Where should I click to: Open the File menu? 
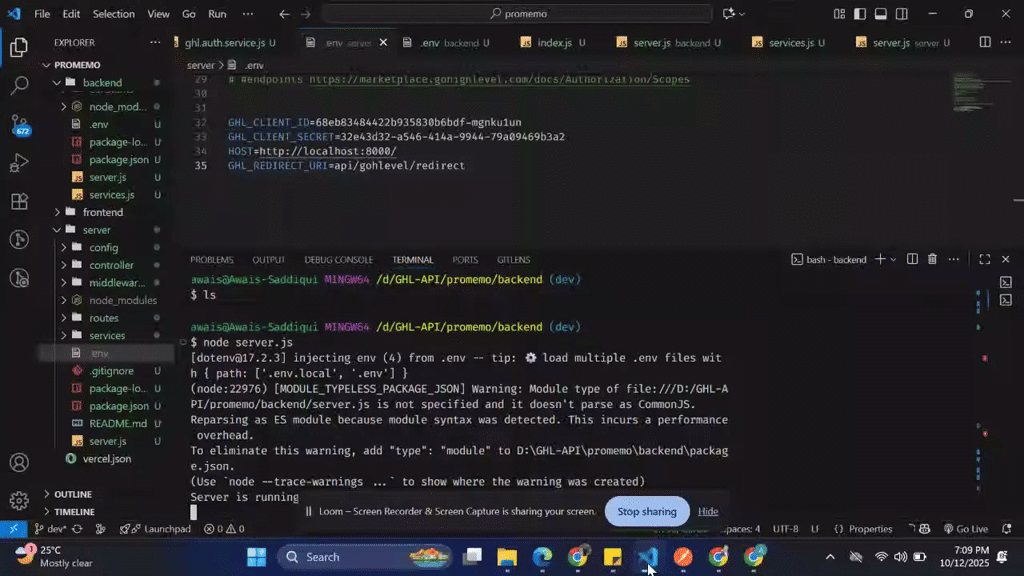[x=42, y=14]
